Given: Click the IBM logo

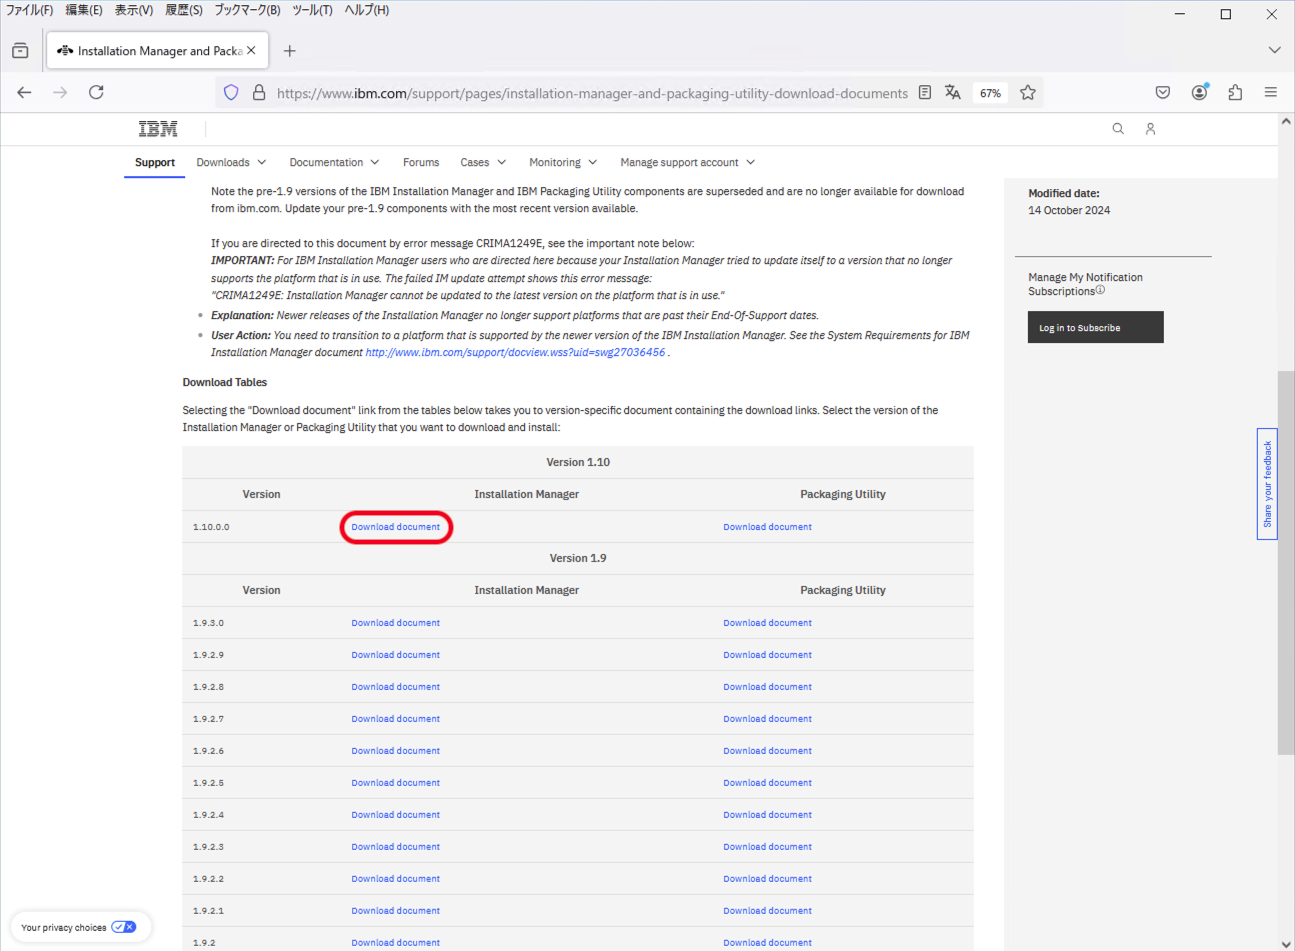Looking at the screenshot, I should point(158,129).
